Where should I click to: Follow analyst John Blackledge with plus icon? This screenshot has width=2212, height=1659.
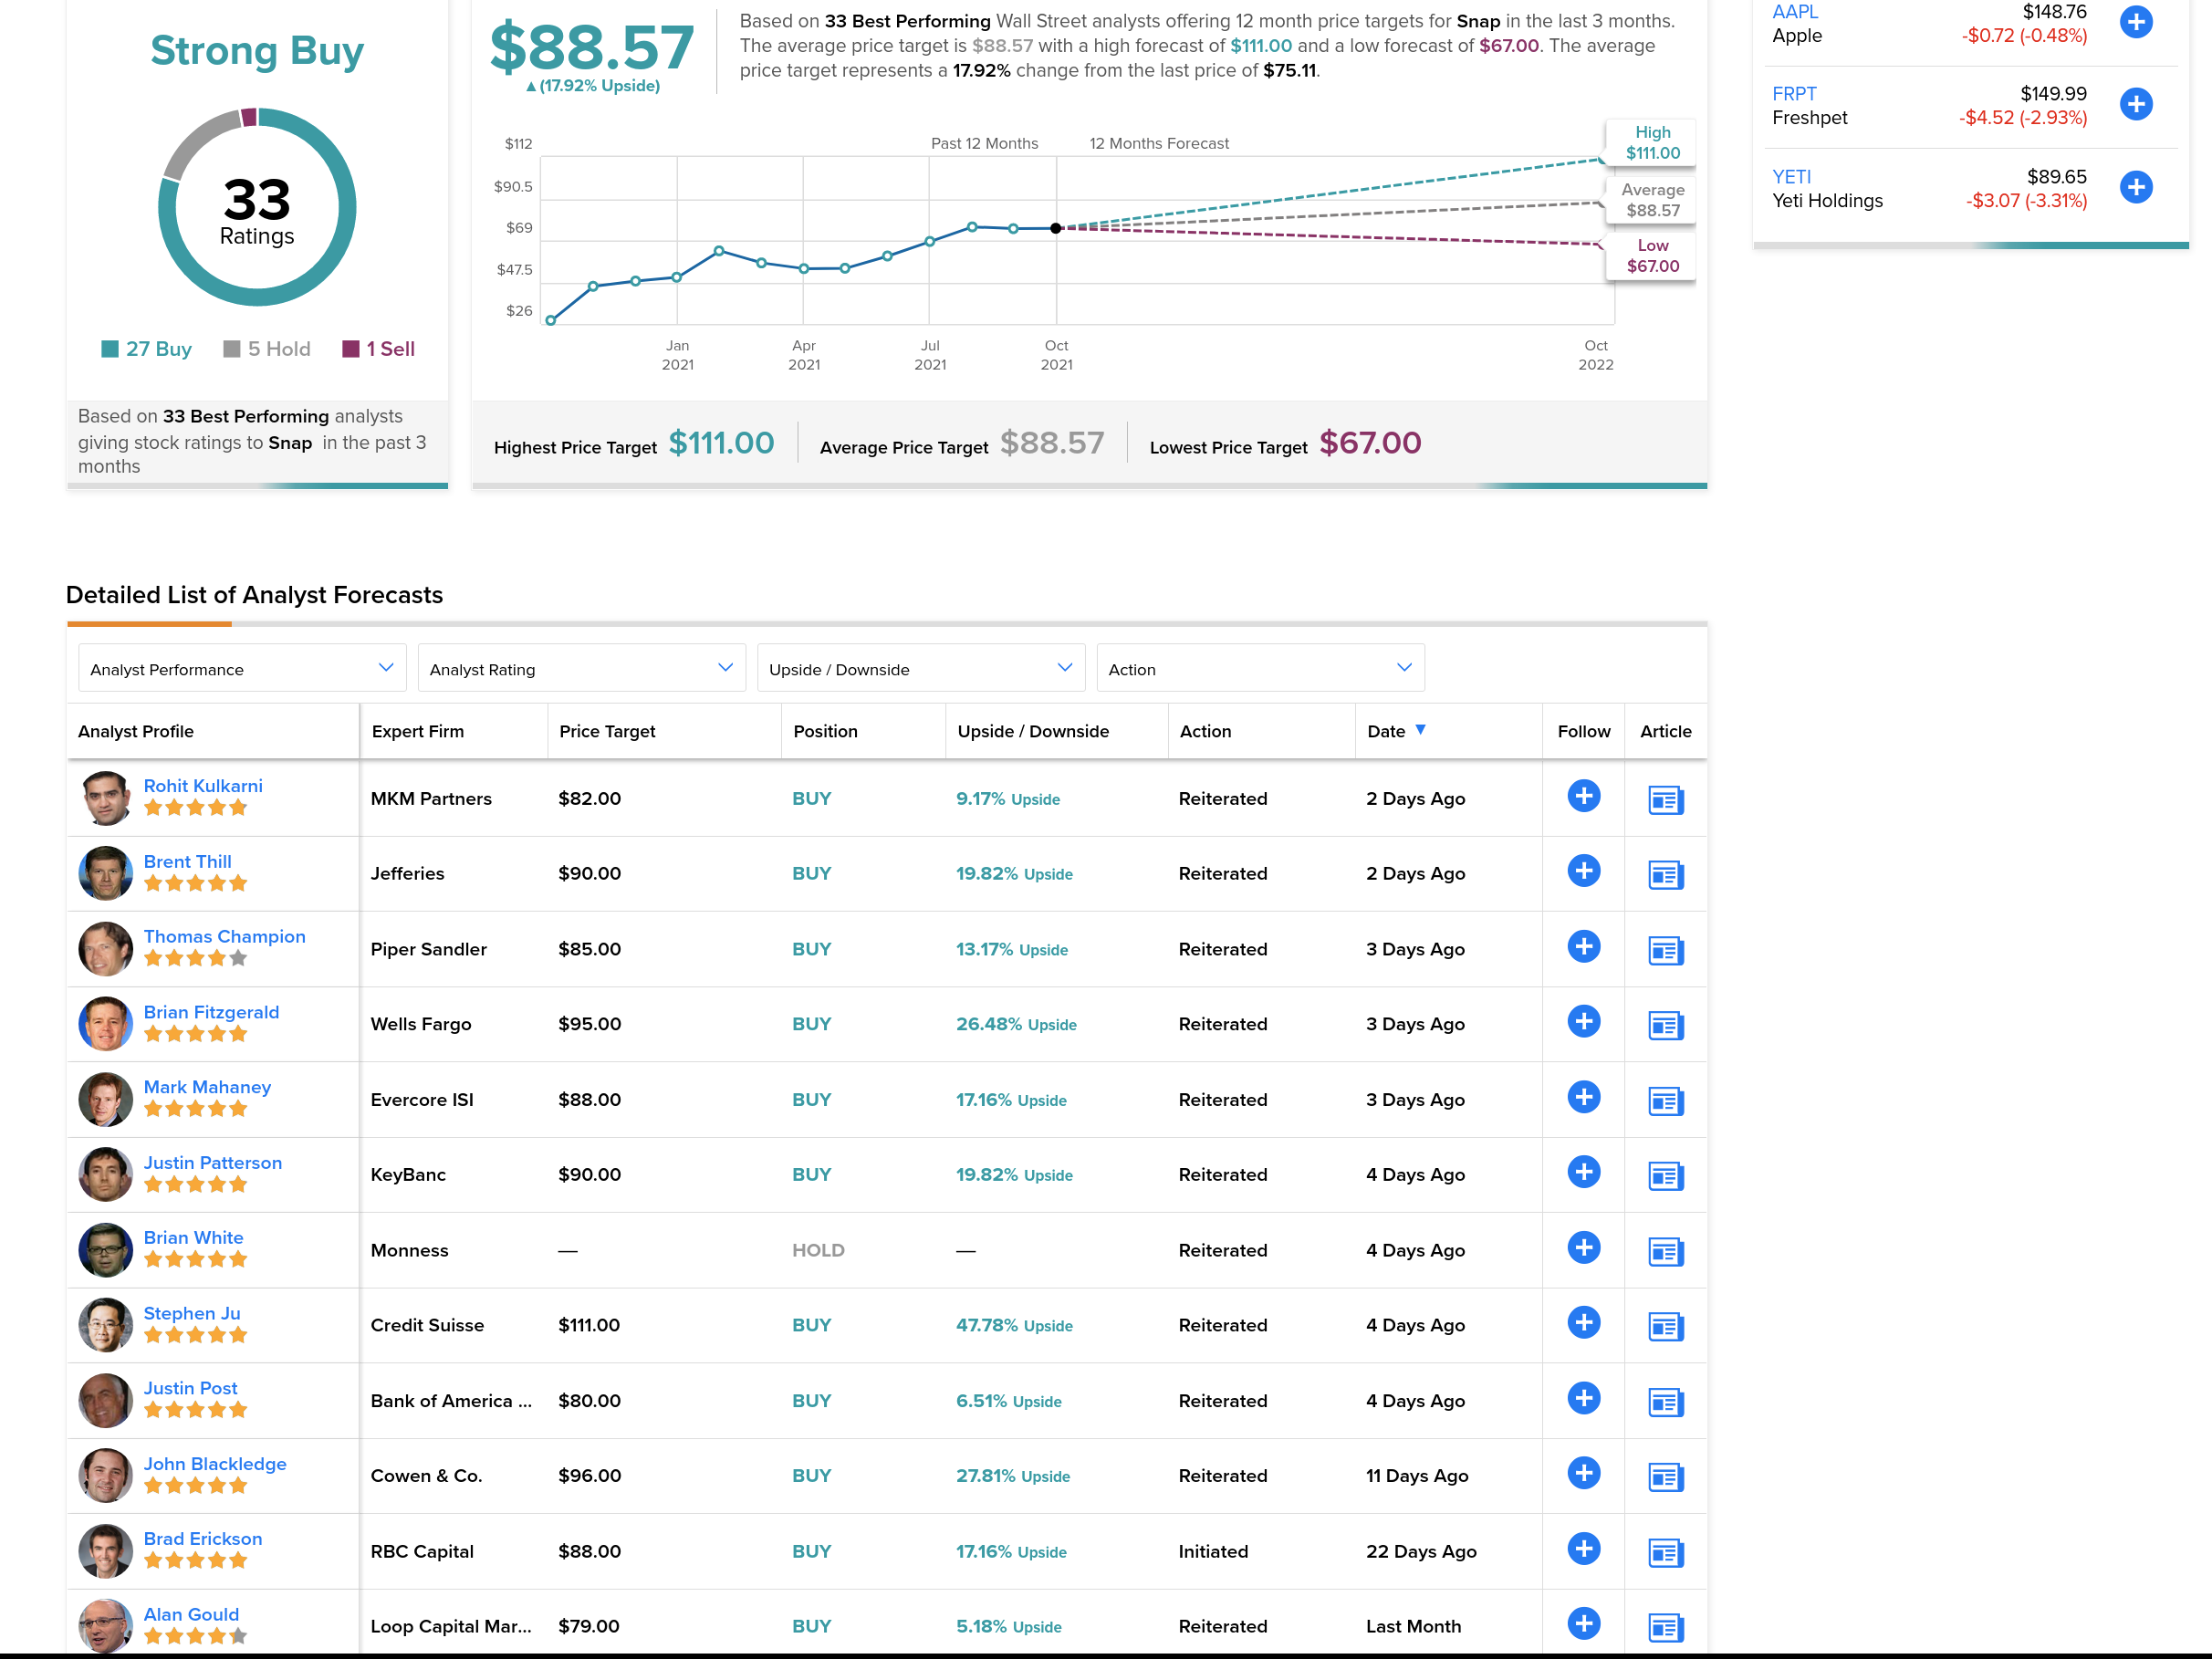point(1583,1473)
